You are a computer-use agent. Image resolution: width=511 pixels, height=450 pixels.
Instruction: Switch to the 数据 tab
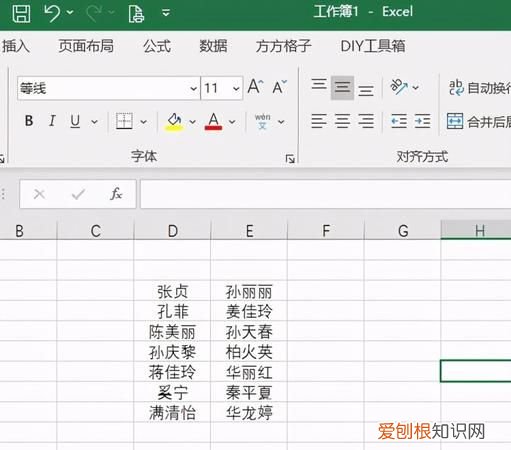coord(213,46)
